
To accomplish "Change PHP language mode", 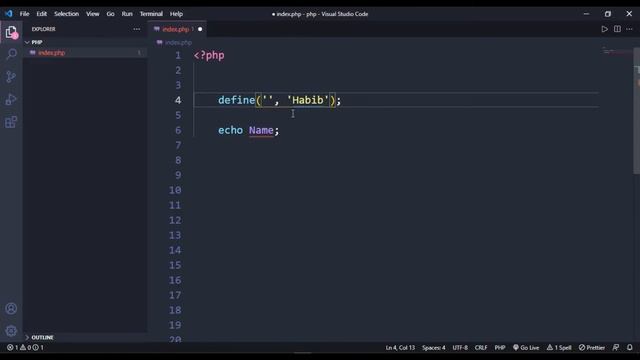I will (500, 348).
